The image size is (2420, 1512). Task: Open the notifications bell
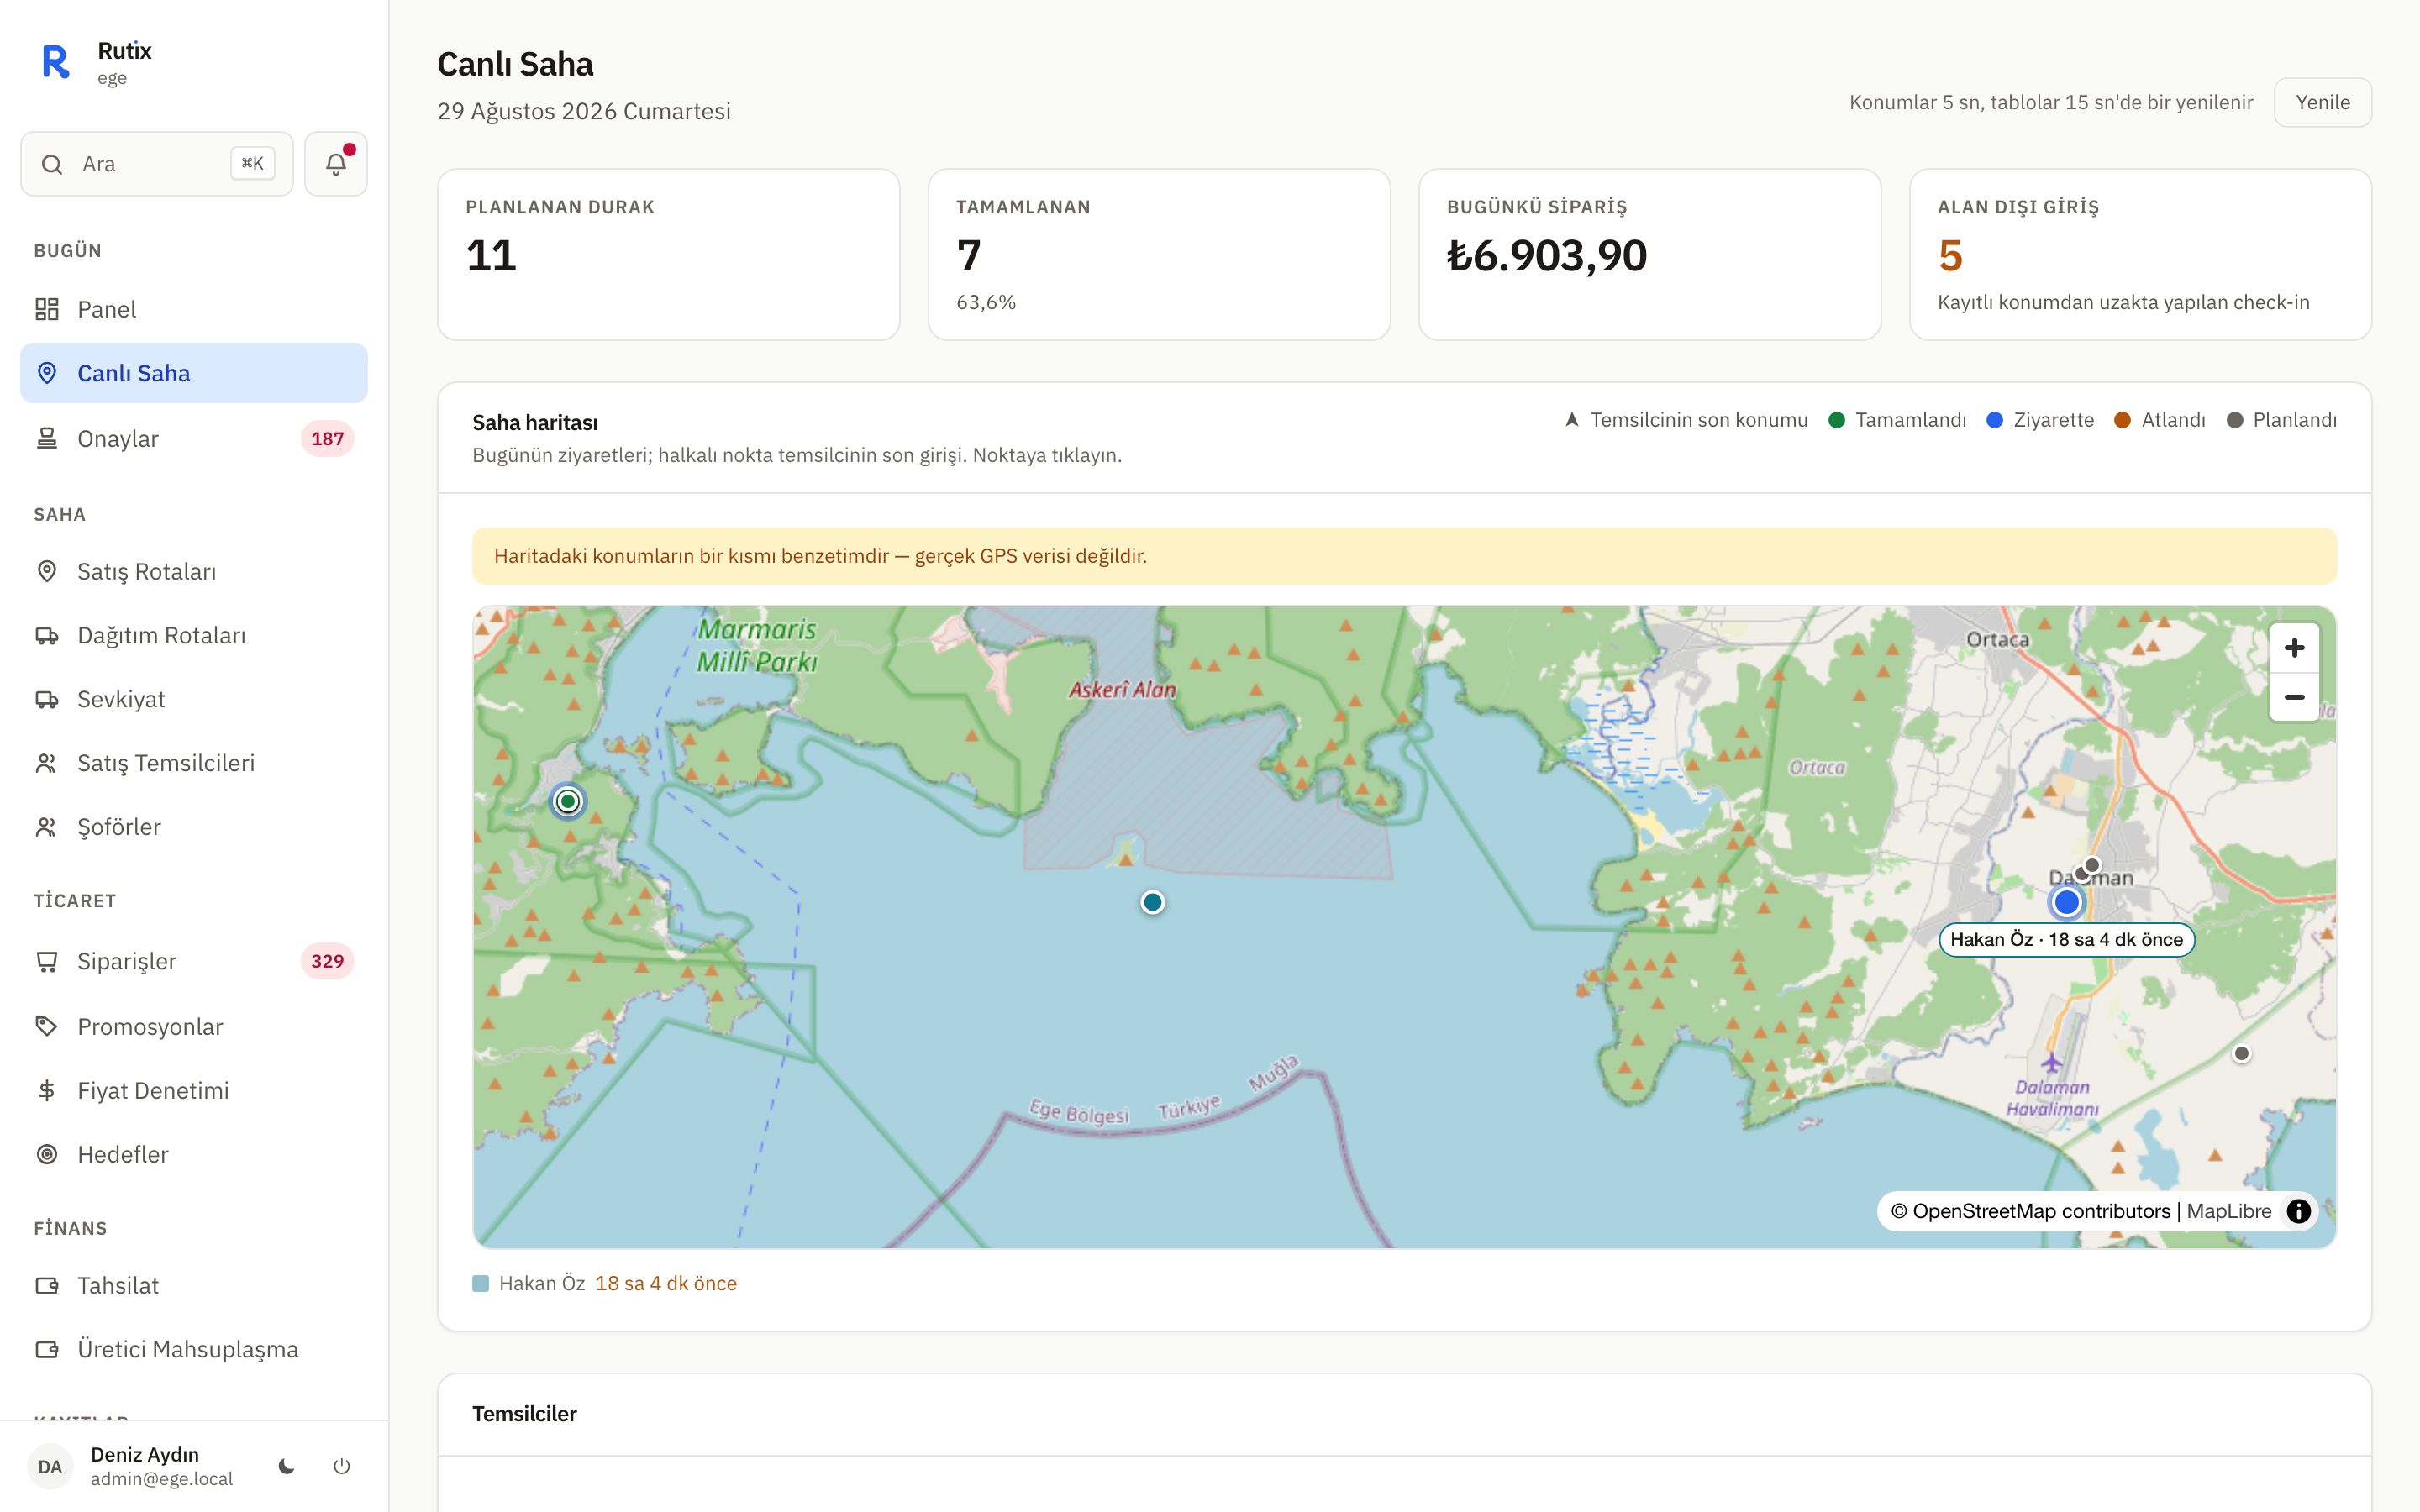click(336, 164)
